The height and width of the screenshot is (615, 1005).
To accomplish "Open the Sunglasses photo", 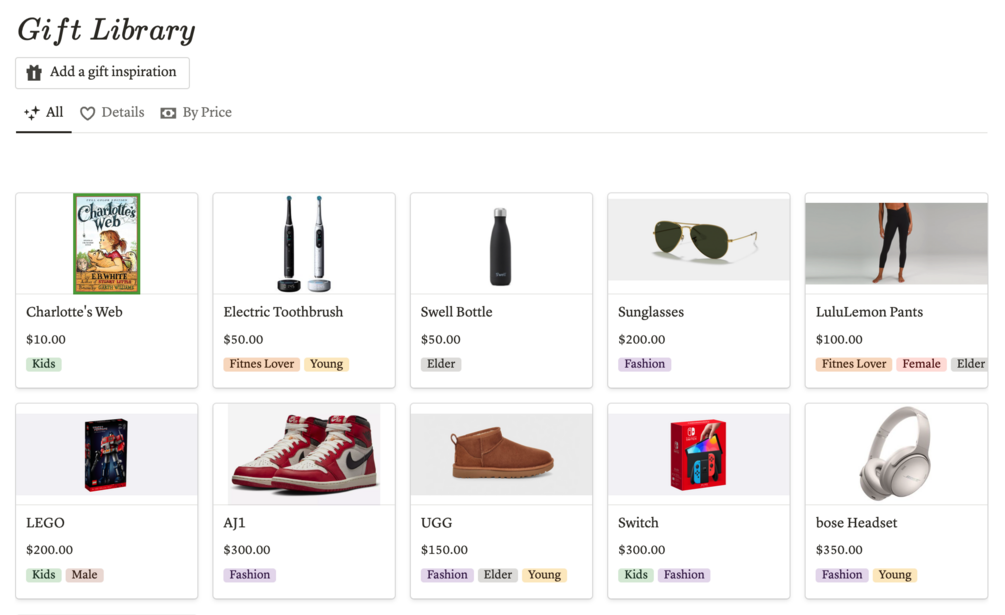I will click(698, 240).
